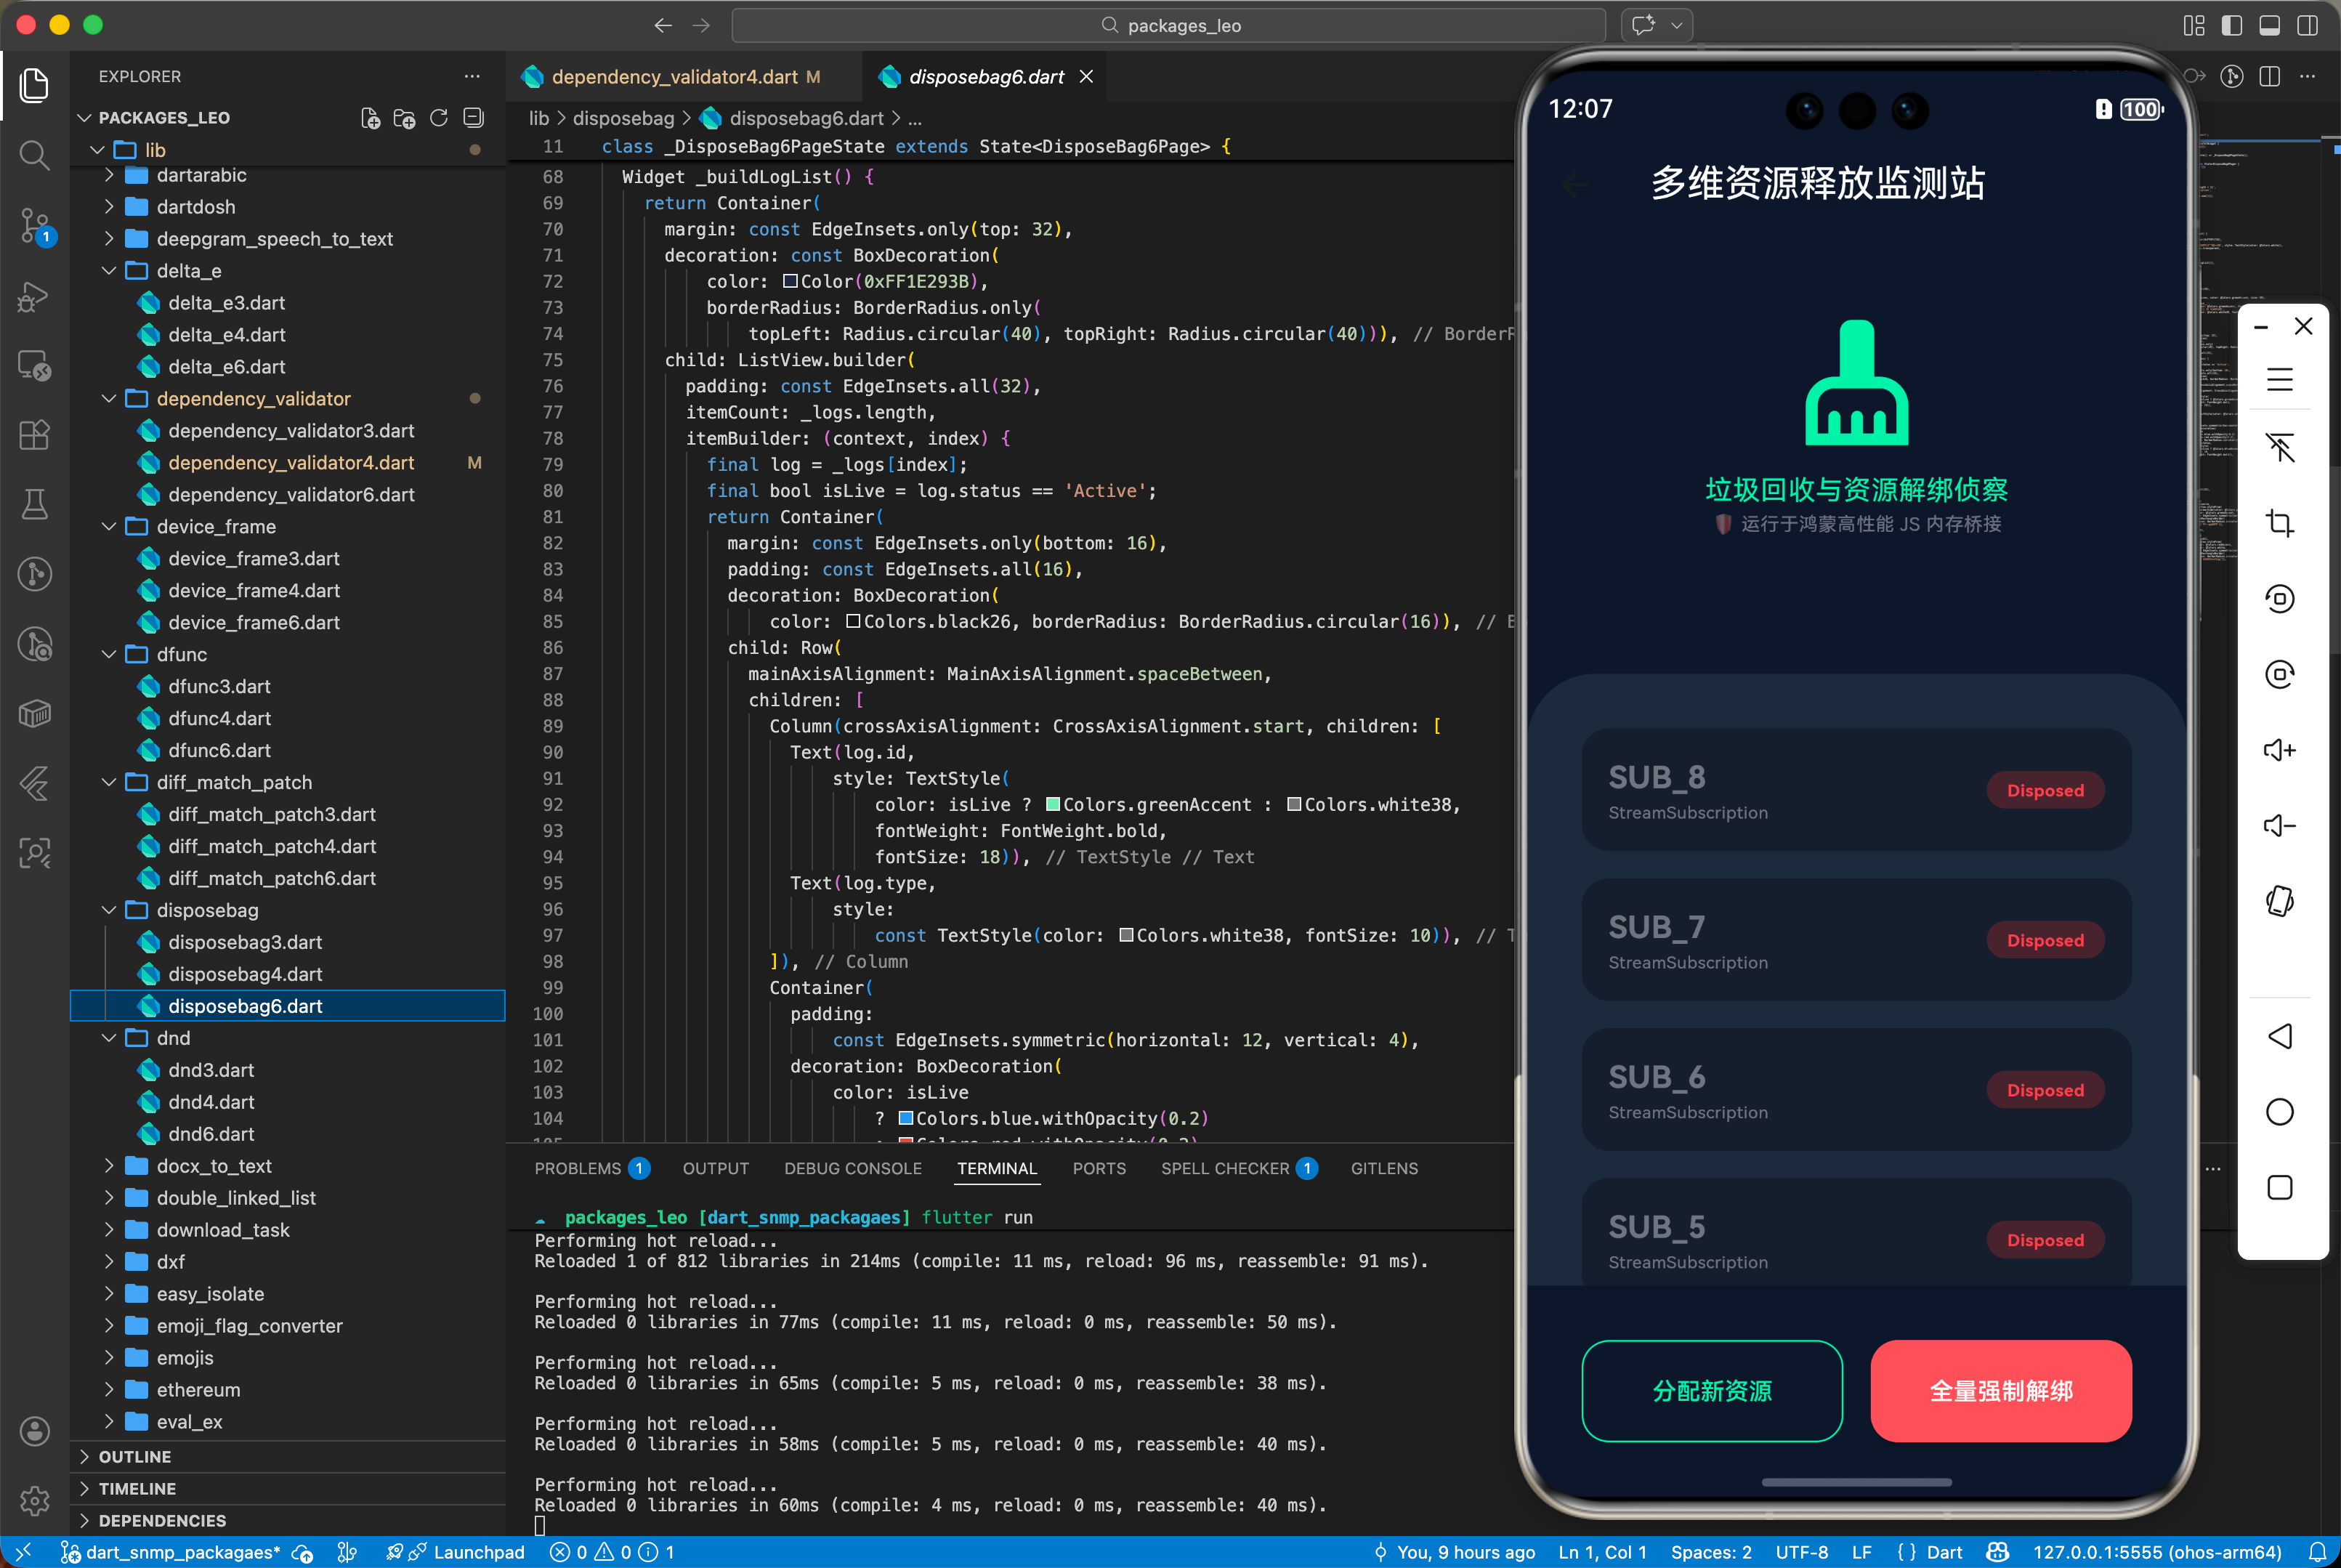Tap the red 全量强制解绑 button

2000,1391
